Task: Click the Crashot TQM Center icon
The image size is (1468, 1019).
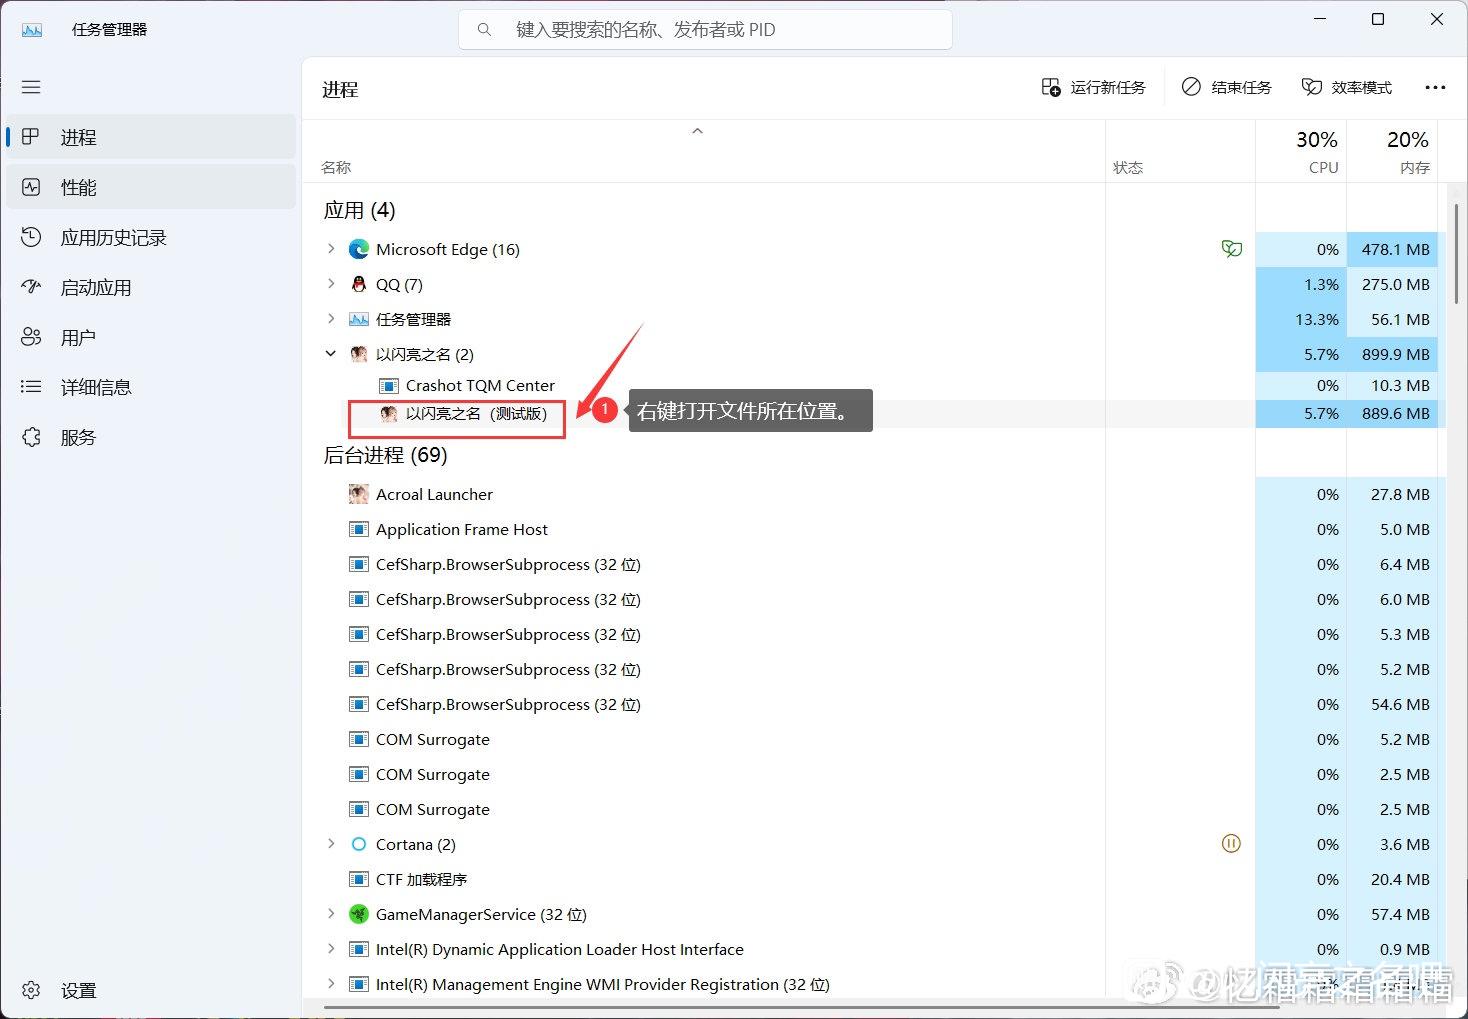Action: (388, 385)
